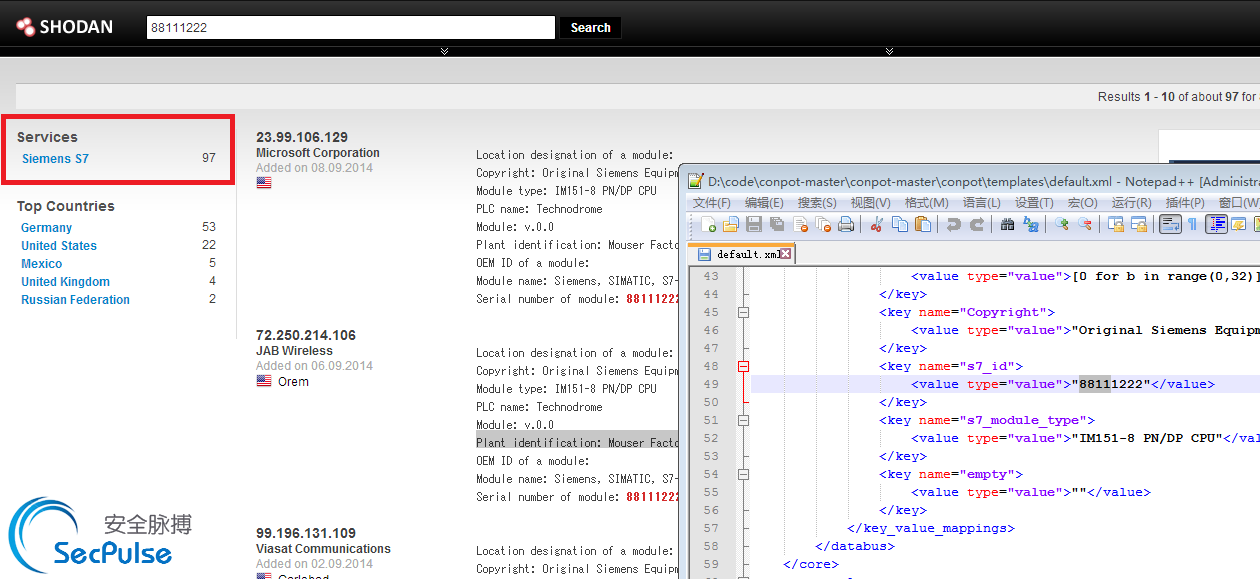Close the default.xml tab in Notepad++

(x=786, y=254)
